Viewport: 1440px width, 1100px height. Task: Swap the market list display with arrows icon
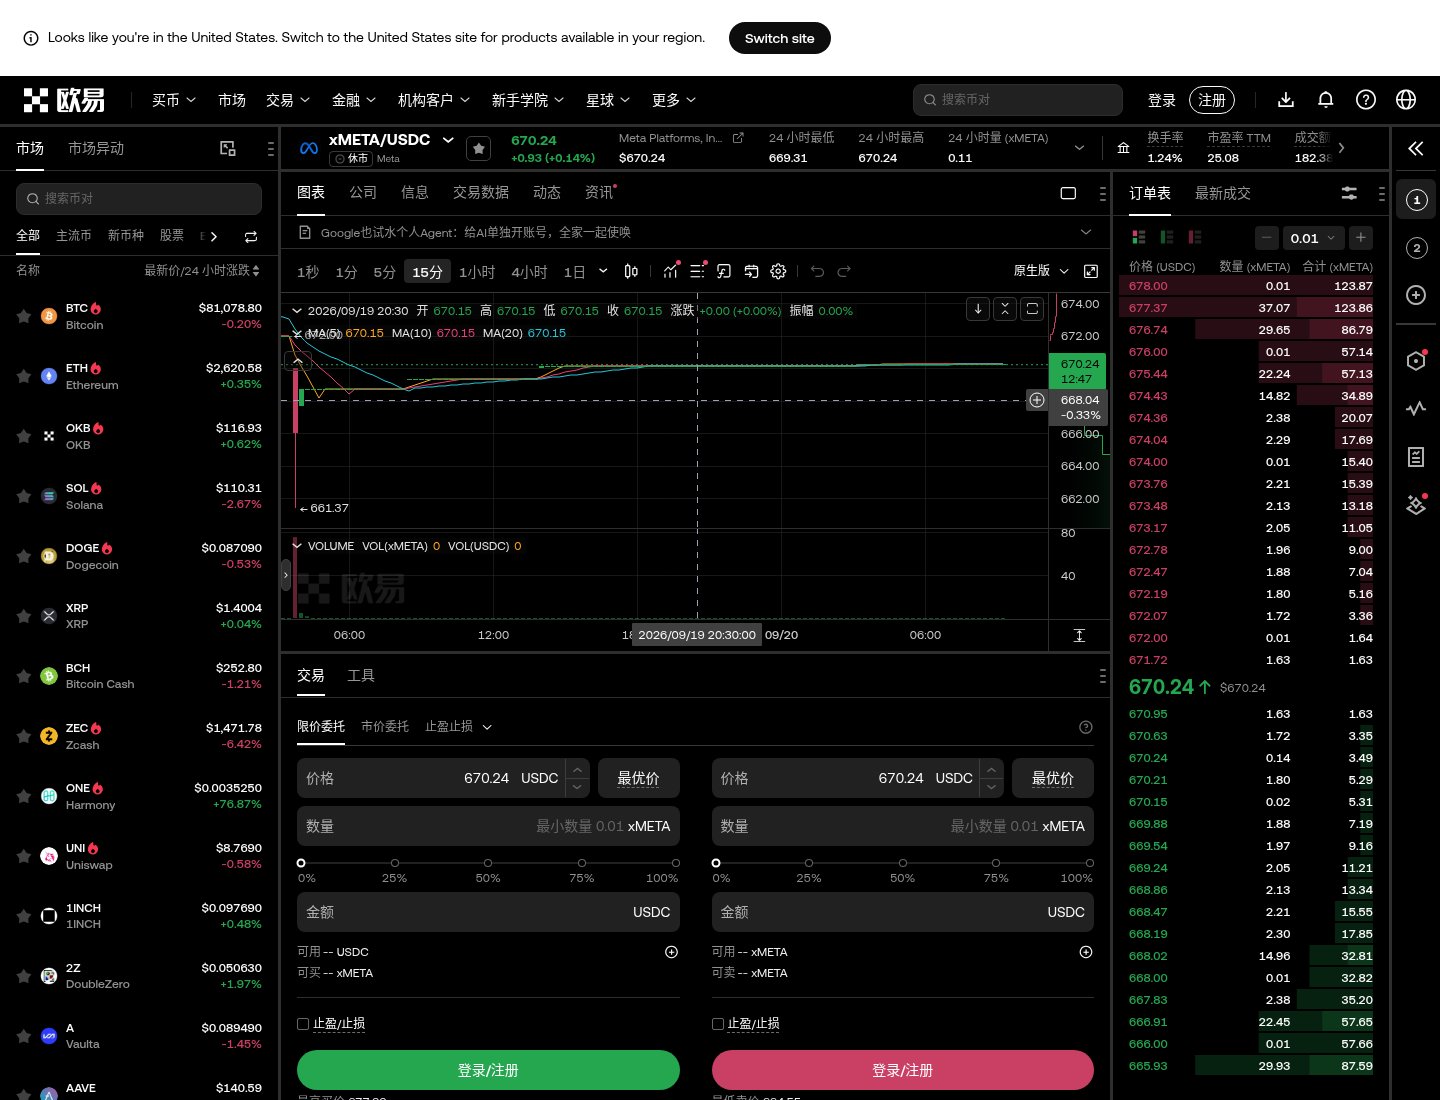tap(251, 236)
